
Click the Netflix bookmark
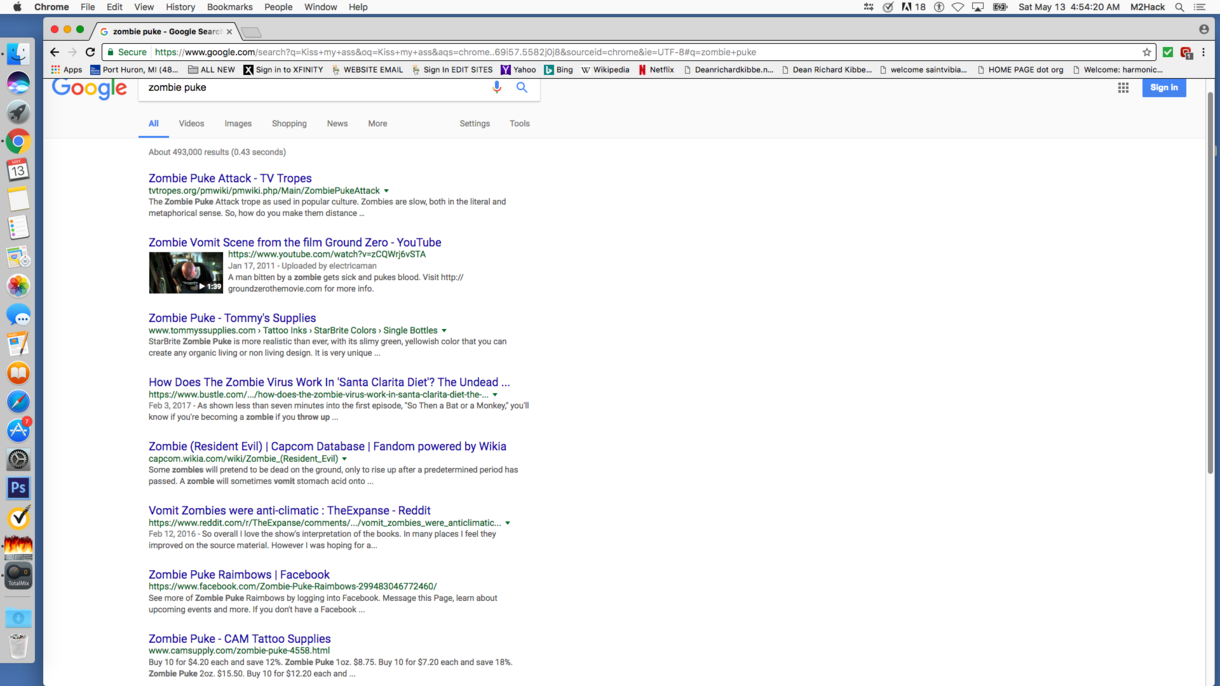click(656, 70)
